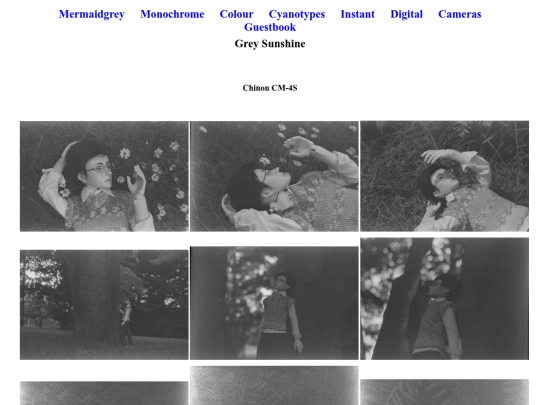Click the Chinon CM-4S camera heading
Screen dimensions: 540x405
[x=270, y=88]
